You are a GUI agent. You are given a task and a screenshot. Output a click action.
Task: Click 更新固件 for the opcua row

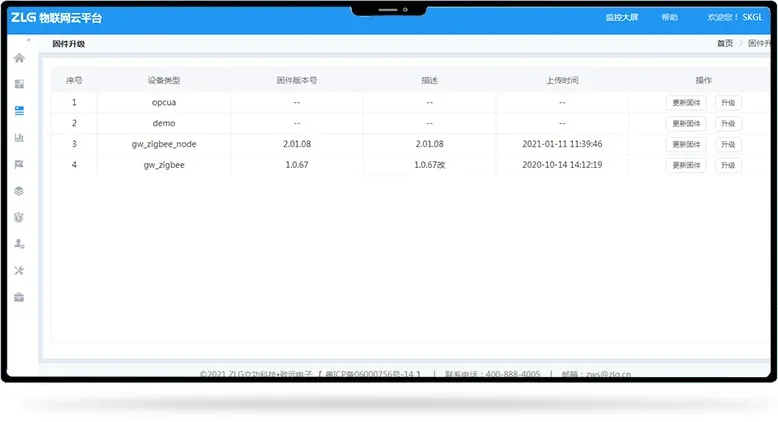(x=686, y=102)
